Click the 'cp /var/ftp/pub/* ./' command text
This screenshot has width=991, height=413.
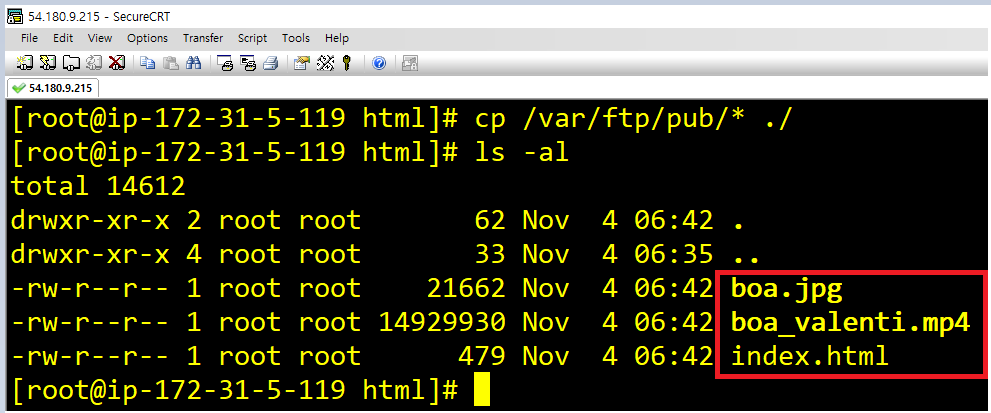633,118
